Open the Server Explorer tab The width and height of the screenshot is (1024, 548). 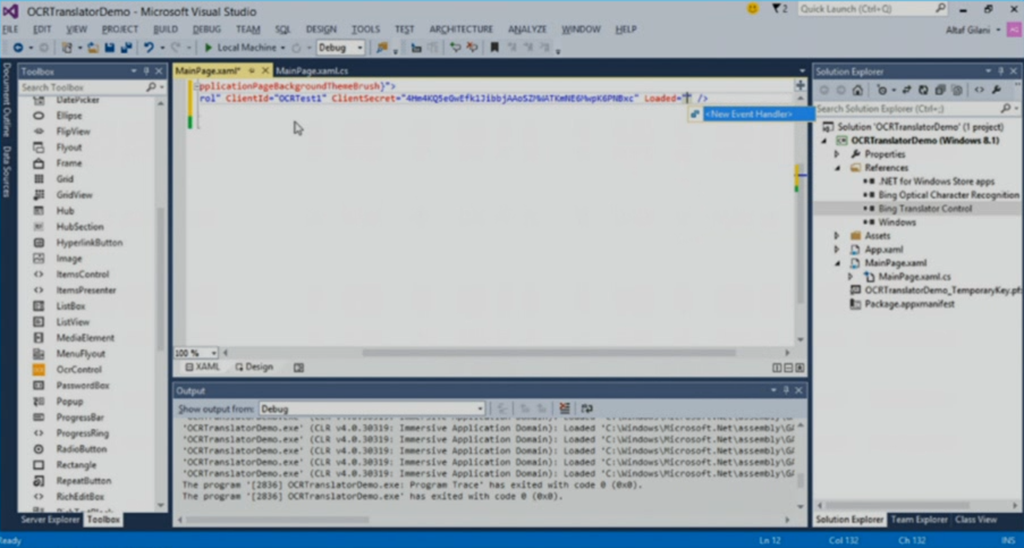(50, 519)
